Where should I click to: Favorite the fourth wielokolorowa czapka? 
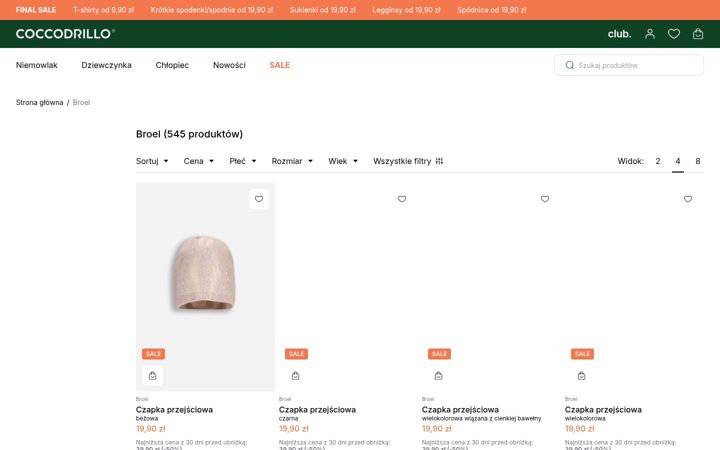coord(687,199)
